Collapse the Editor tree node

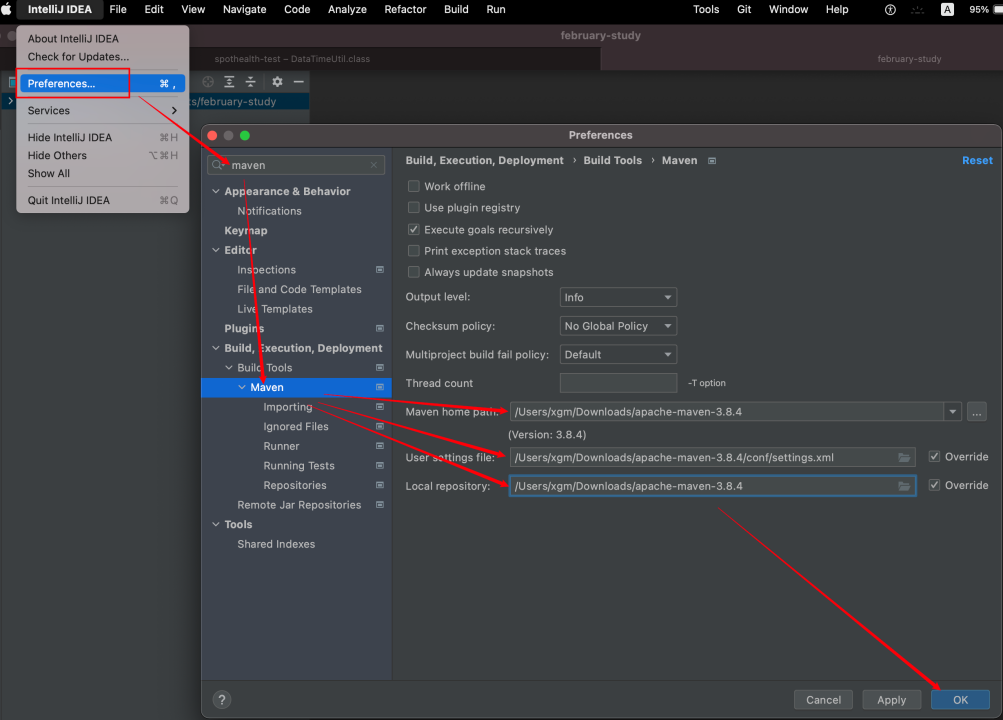click(216, 250)
